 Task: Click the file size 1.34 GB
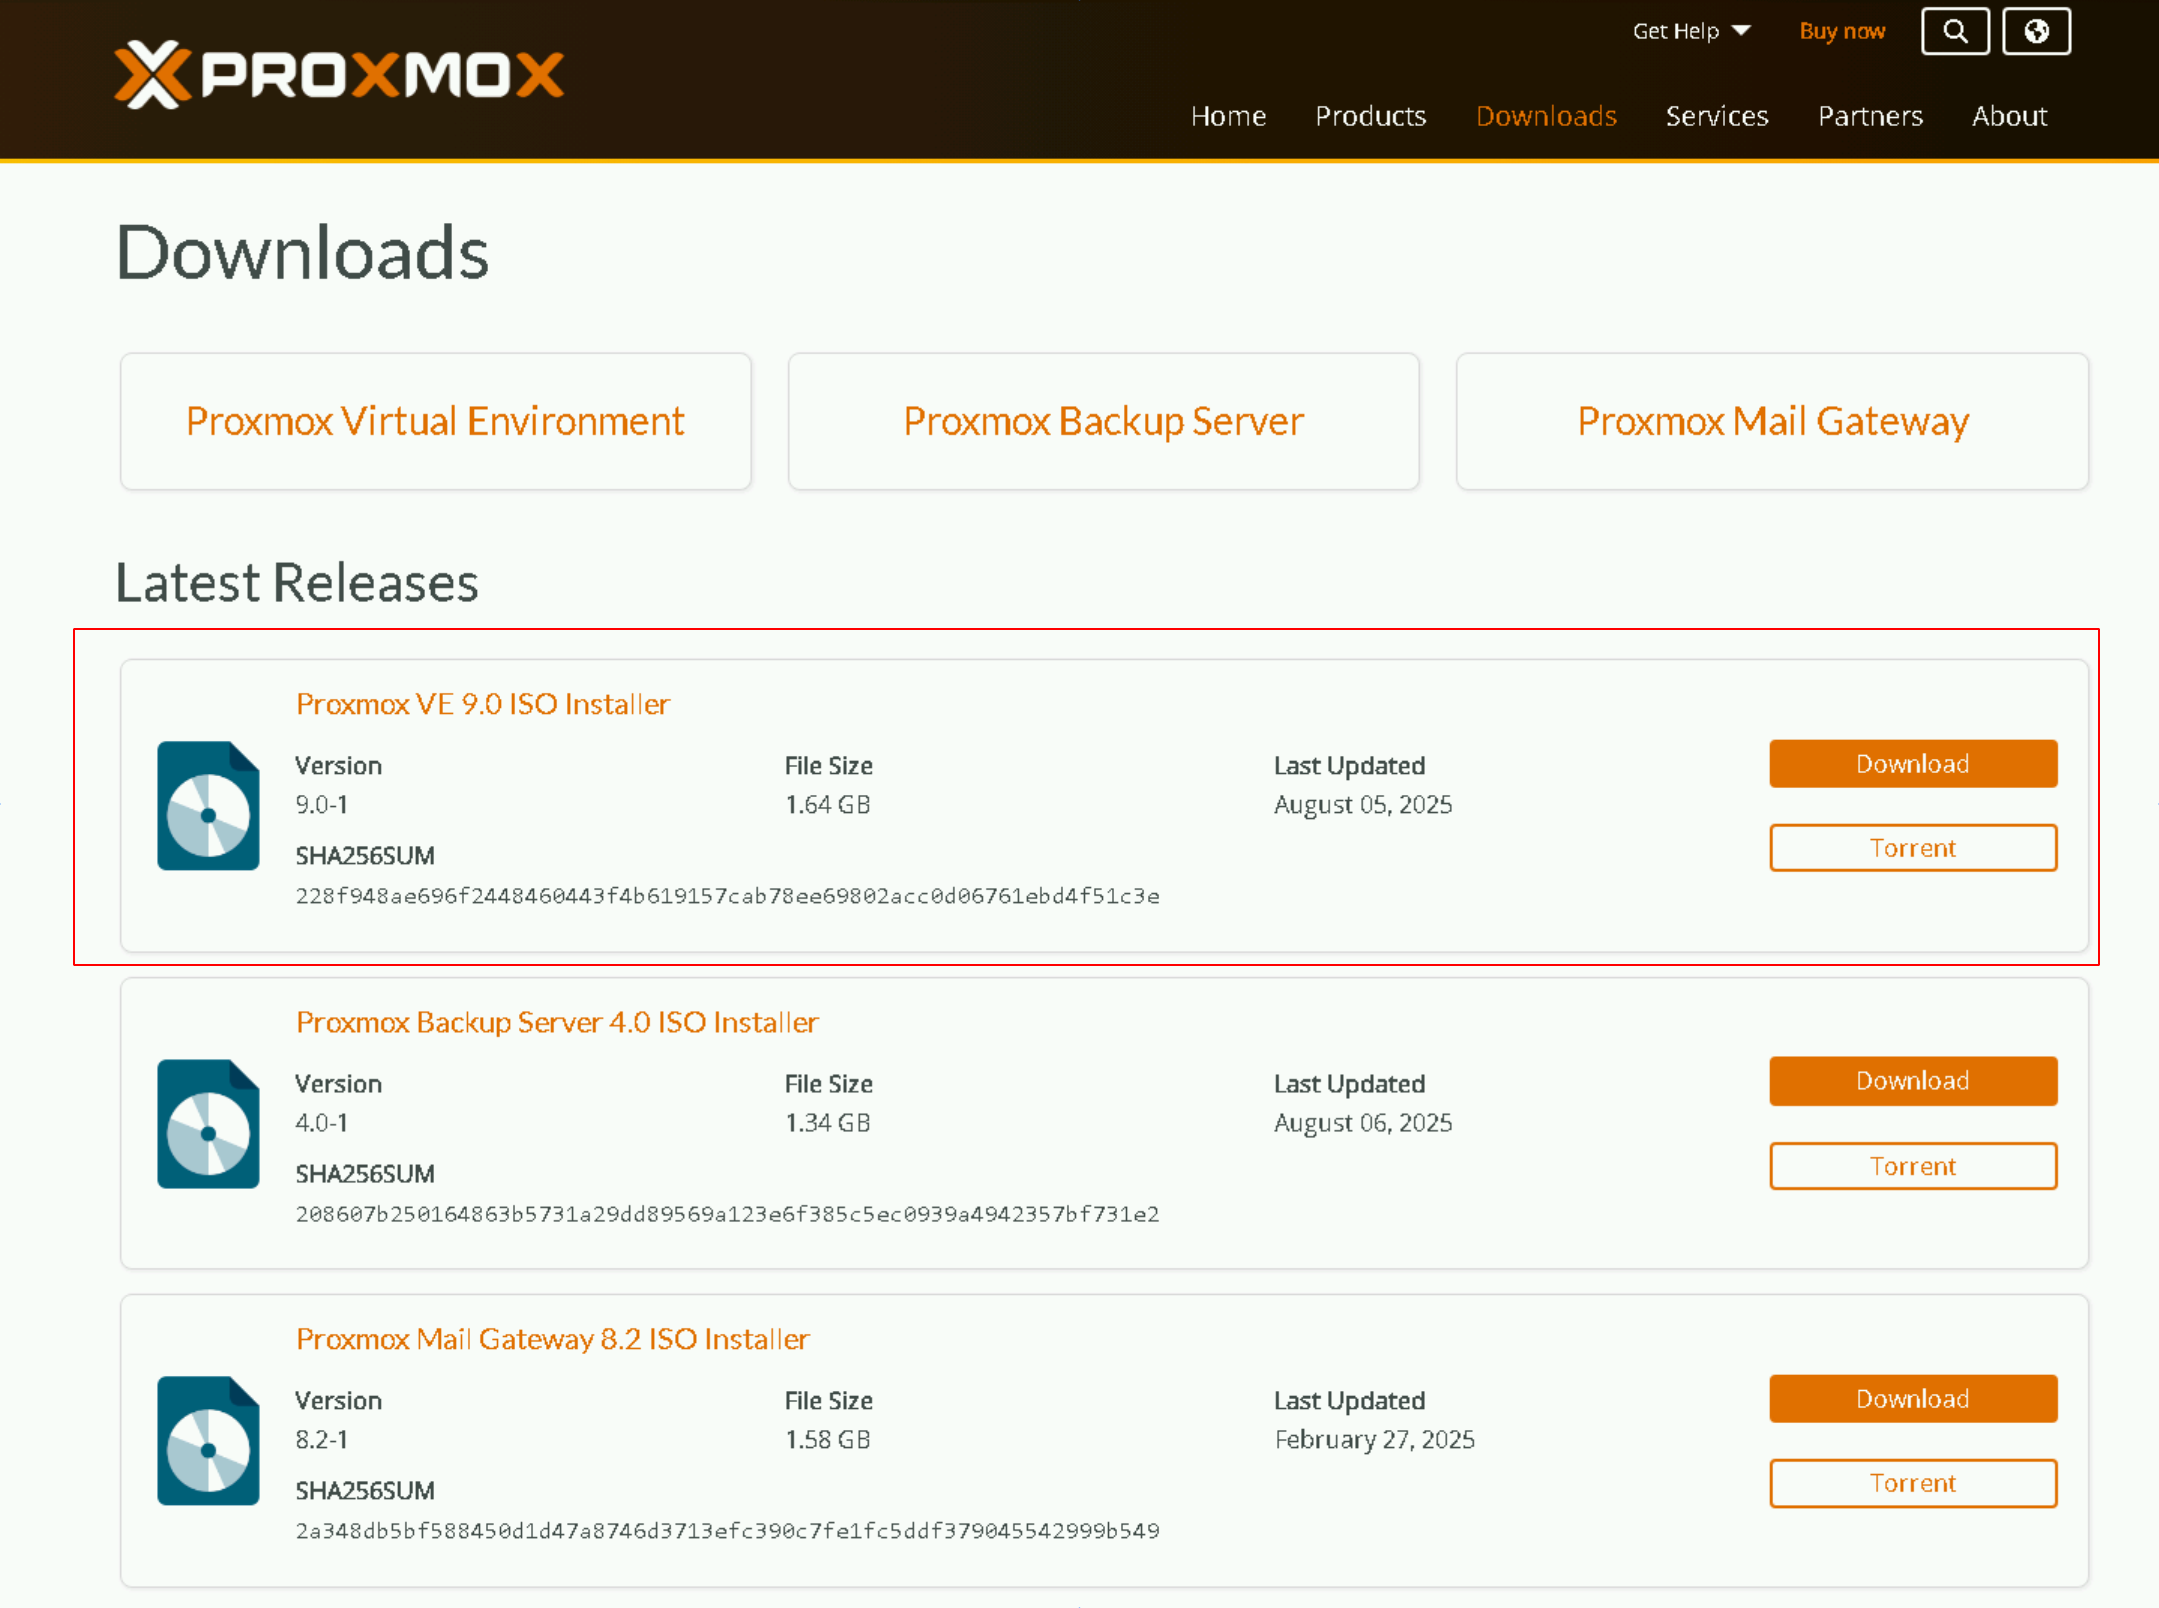(827, 1123)
